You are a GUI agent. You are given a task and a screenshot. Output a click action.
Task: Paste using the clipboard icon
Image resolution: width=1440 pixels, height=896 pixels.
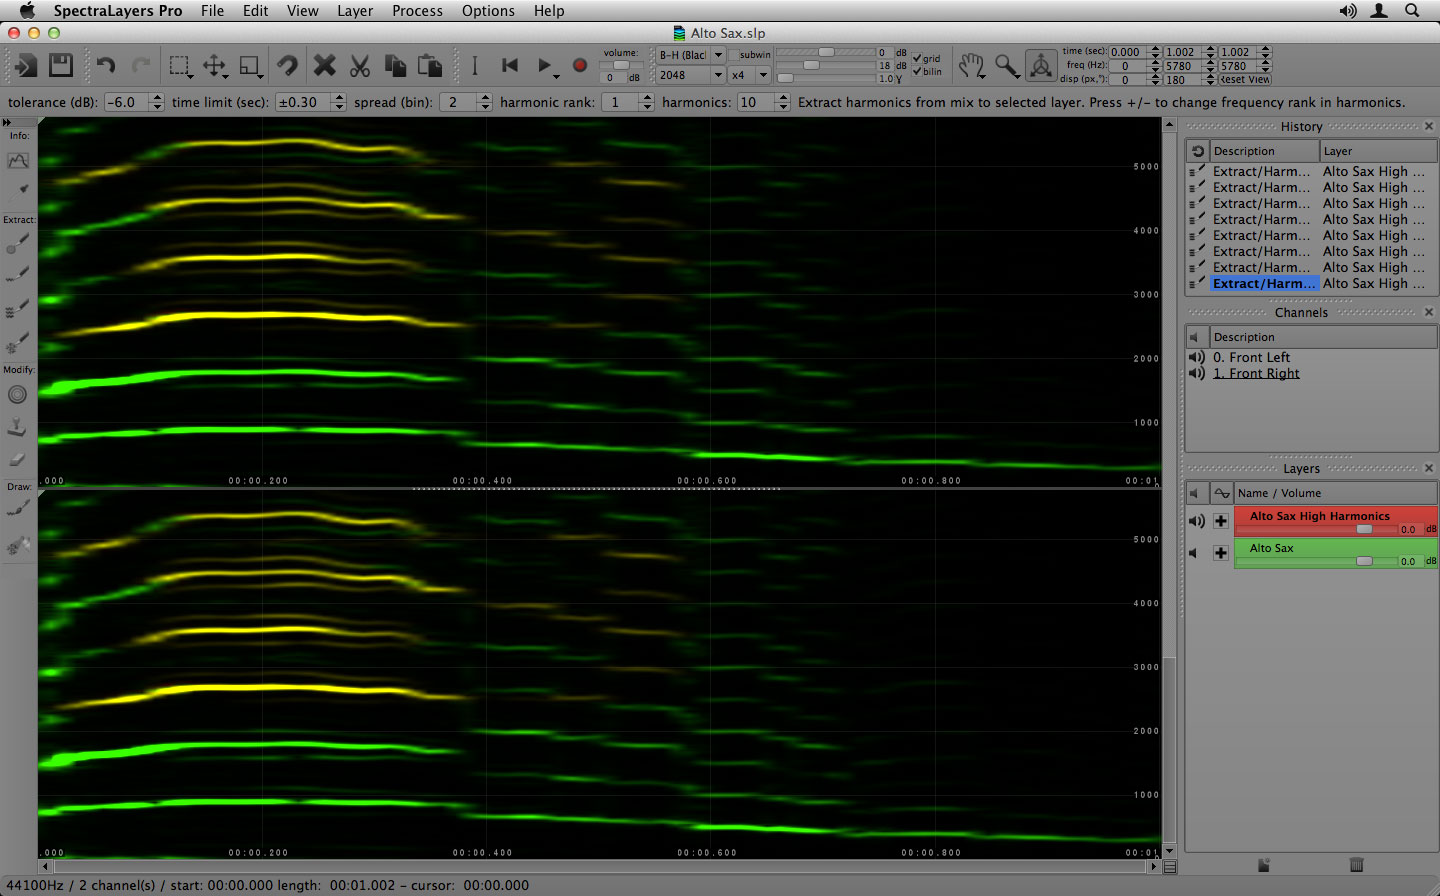[431, 66]
